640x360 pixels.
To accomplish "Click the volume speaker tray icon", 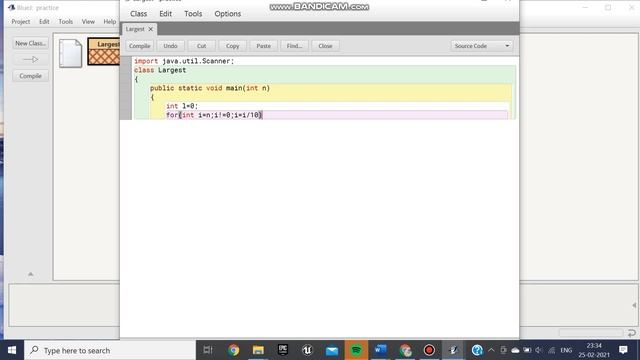I will [x=539, y=350].
